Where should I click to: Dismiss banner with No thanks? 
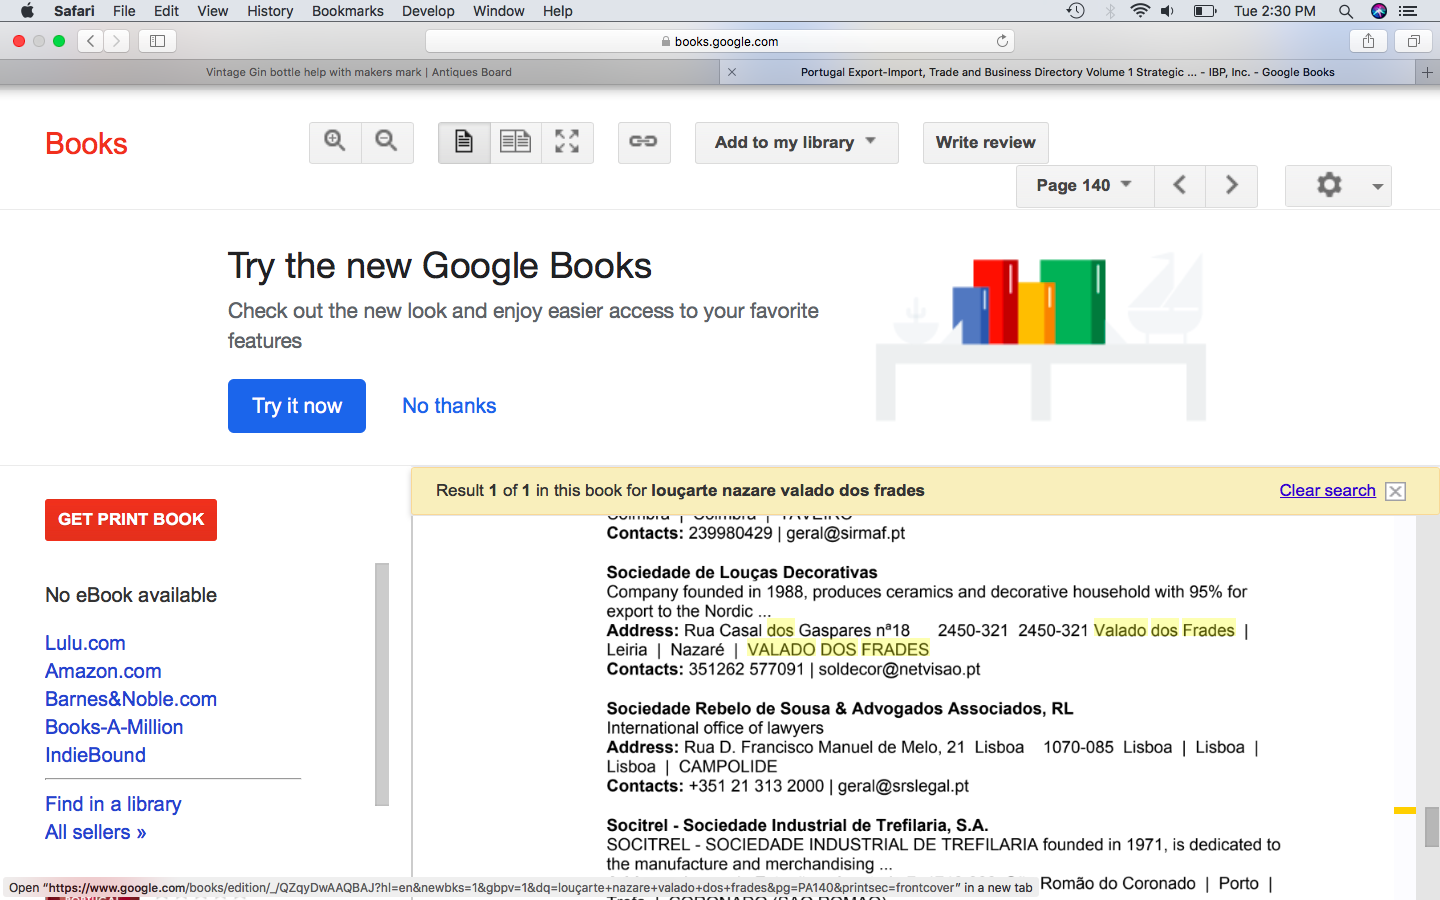click(449, 406)
